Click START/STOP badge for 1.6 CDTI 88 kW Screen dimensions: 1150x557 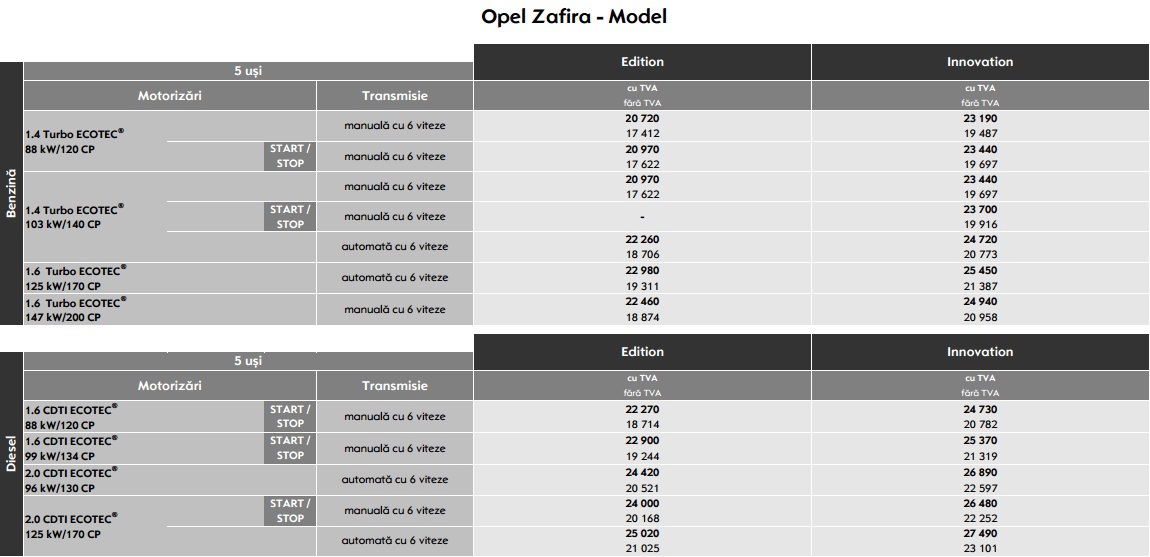pos(290,416)
